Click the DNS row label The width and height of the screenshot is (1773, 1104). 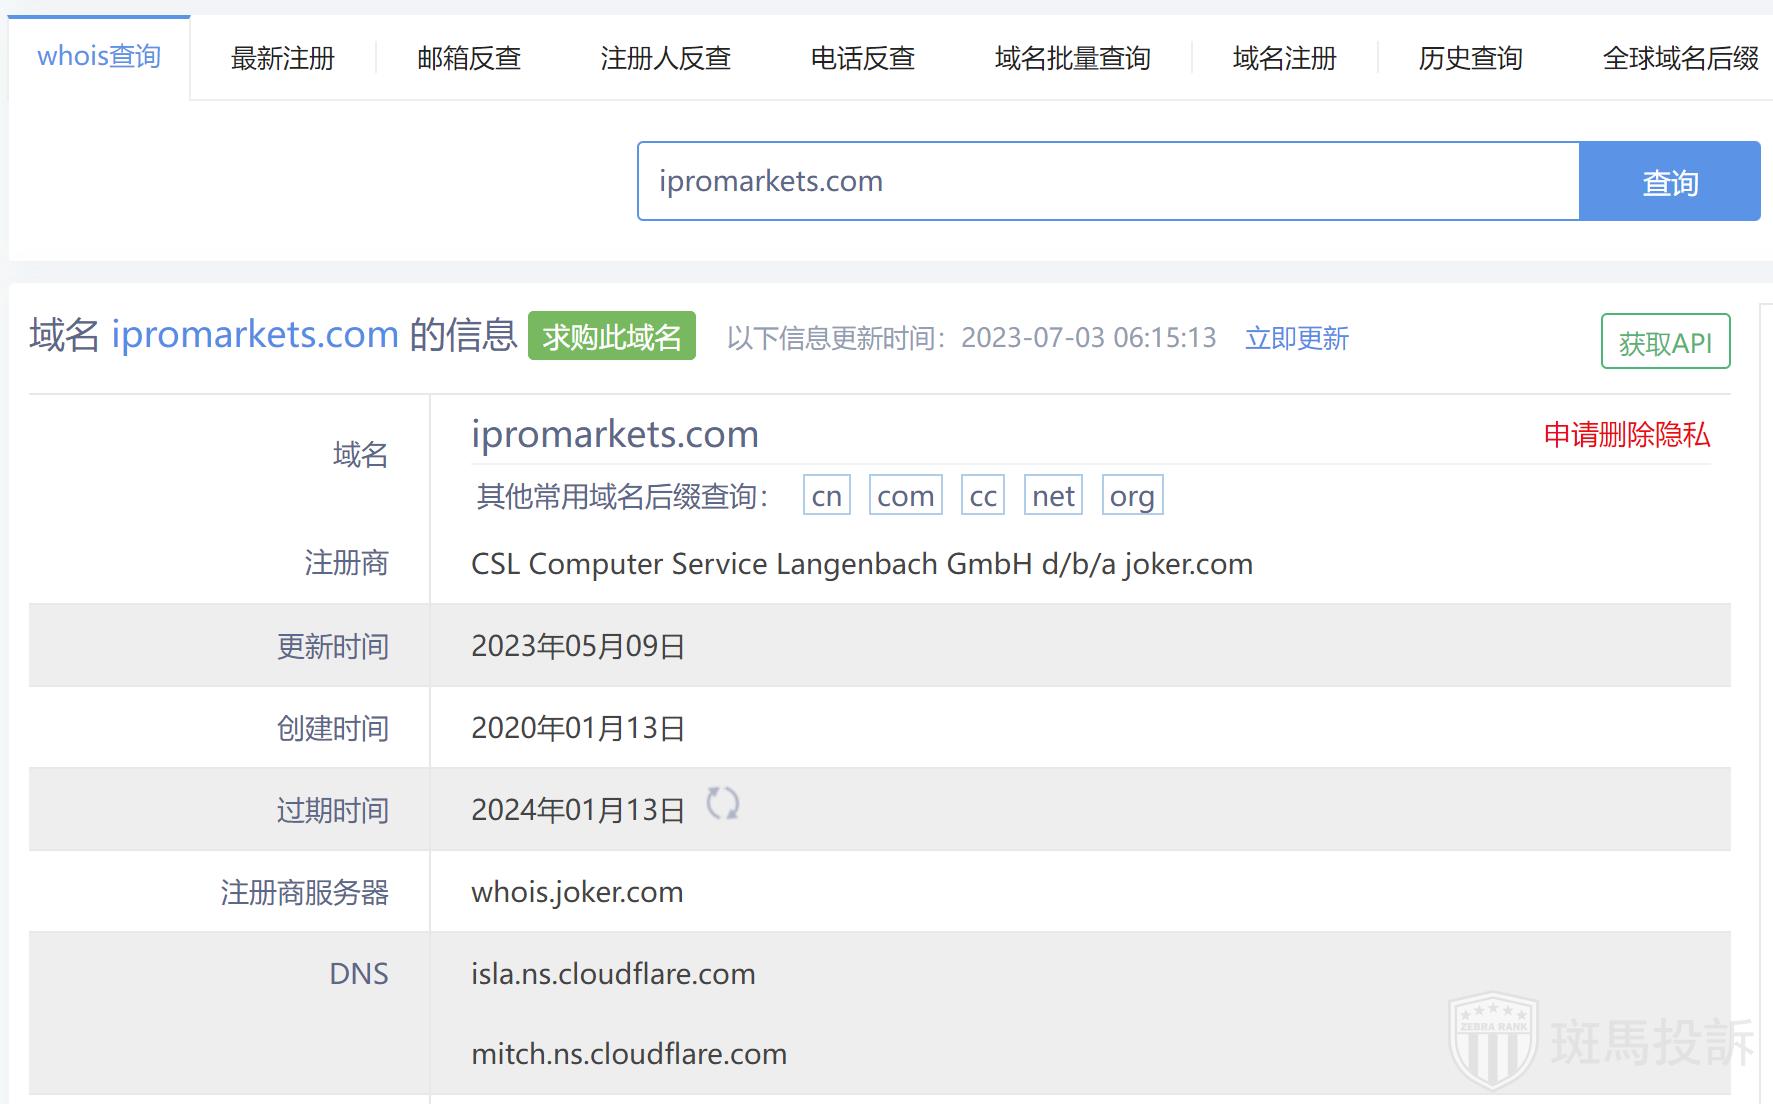359,974
